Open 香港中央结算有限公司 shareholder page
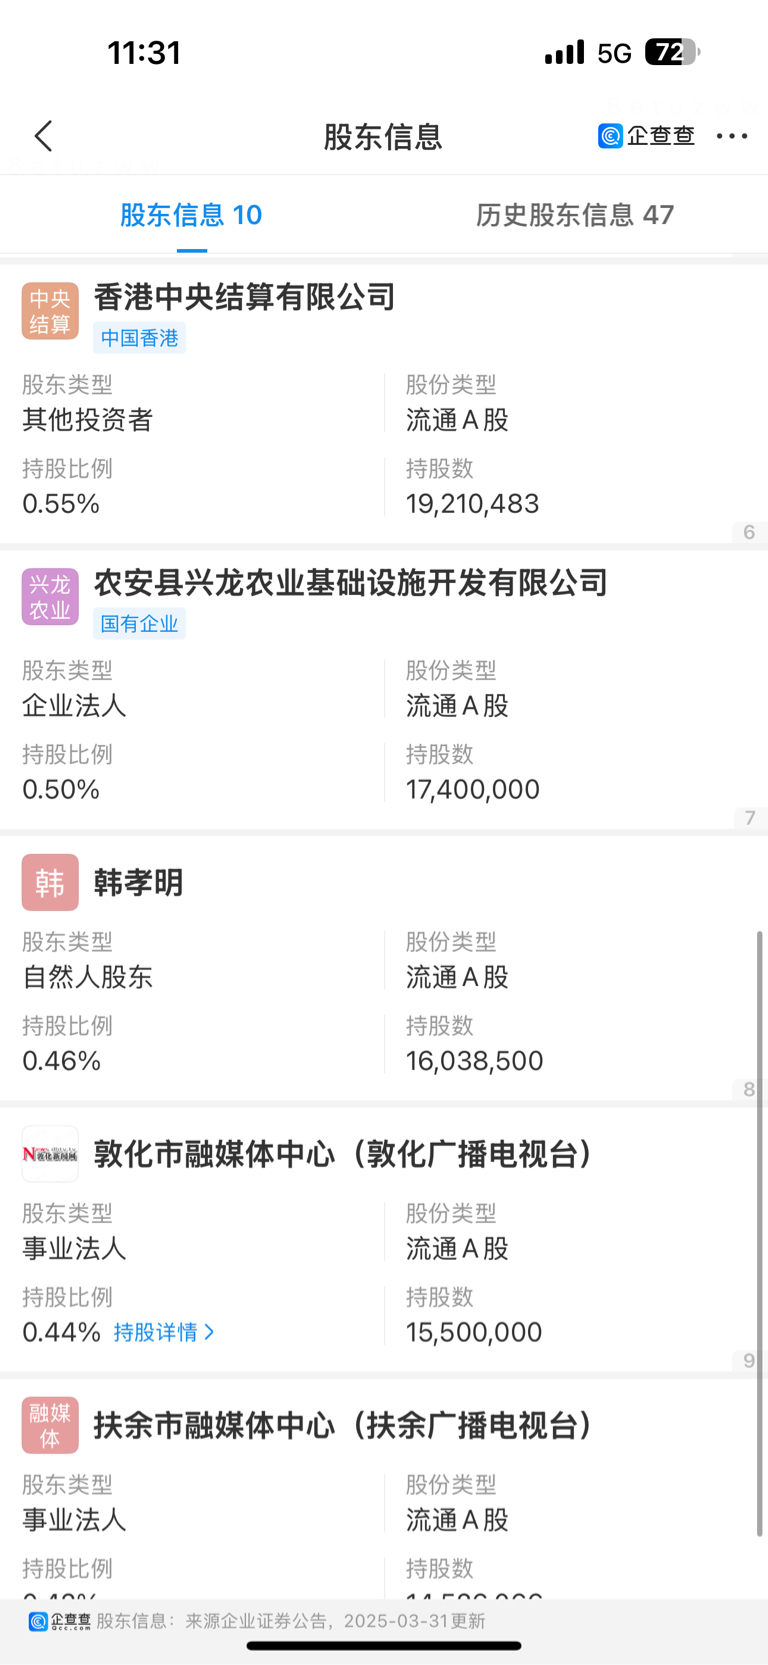768x1665 pixels. 245,297
